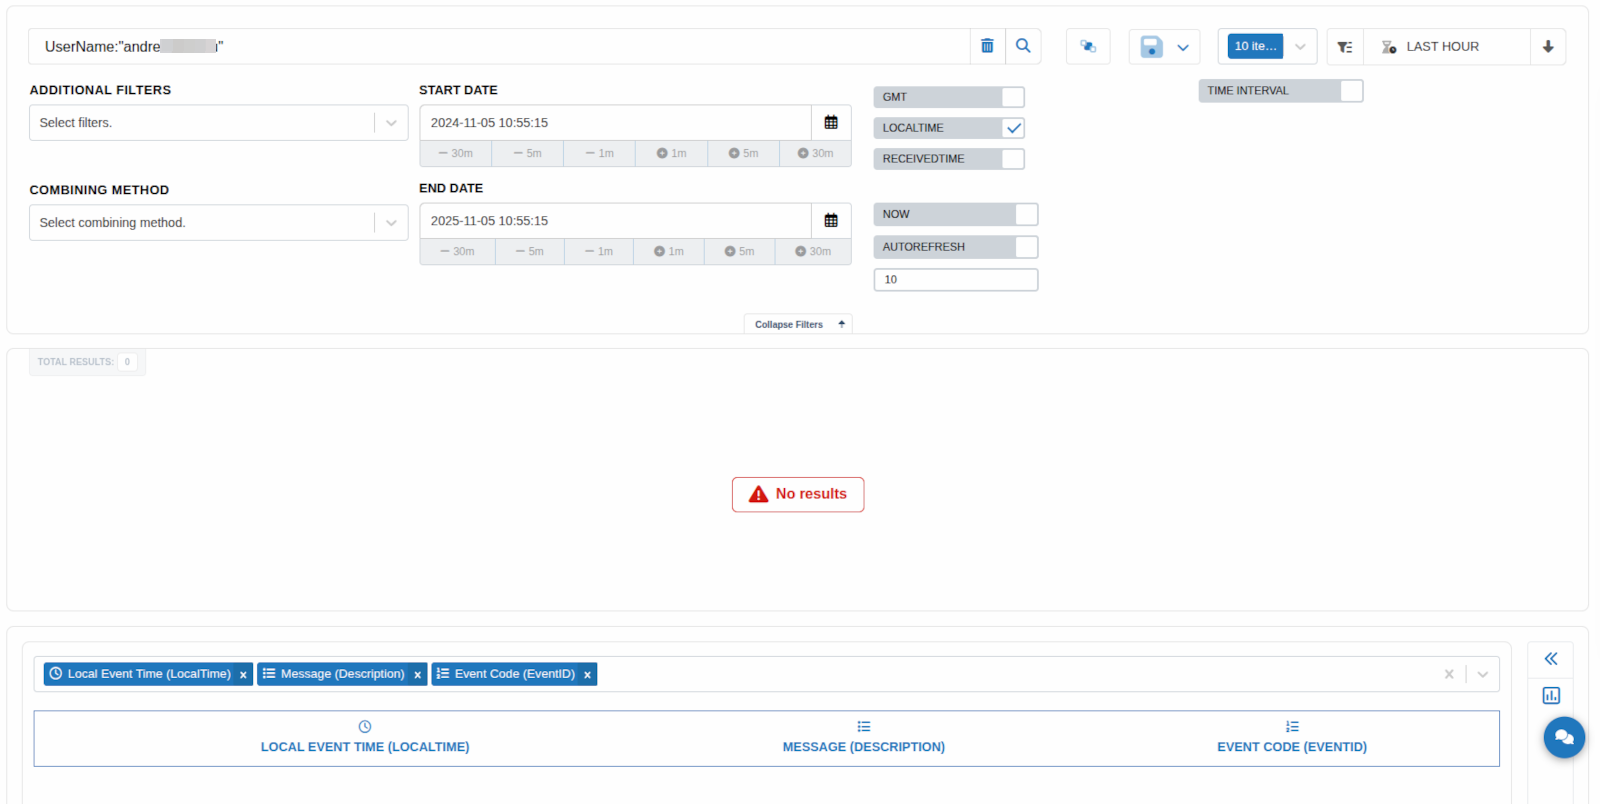Click the LAST HOUR time range button
Image resolution: width=1600 pixels, height=804 pixels.
pos(1442,47)
